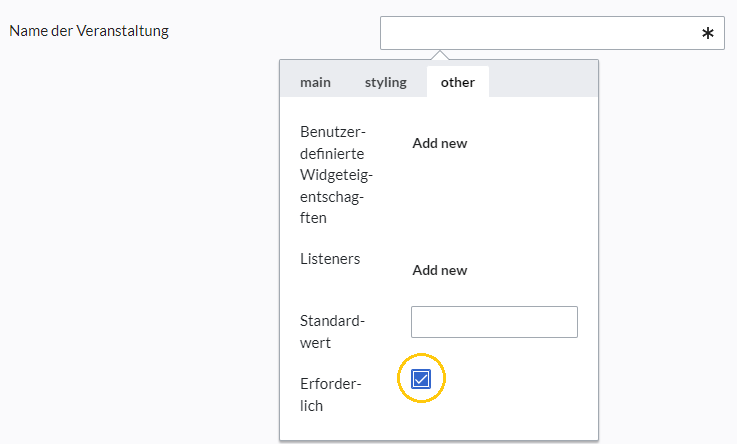
Task: Click the Listeners label
Action: click(x=330, y=259)
